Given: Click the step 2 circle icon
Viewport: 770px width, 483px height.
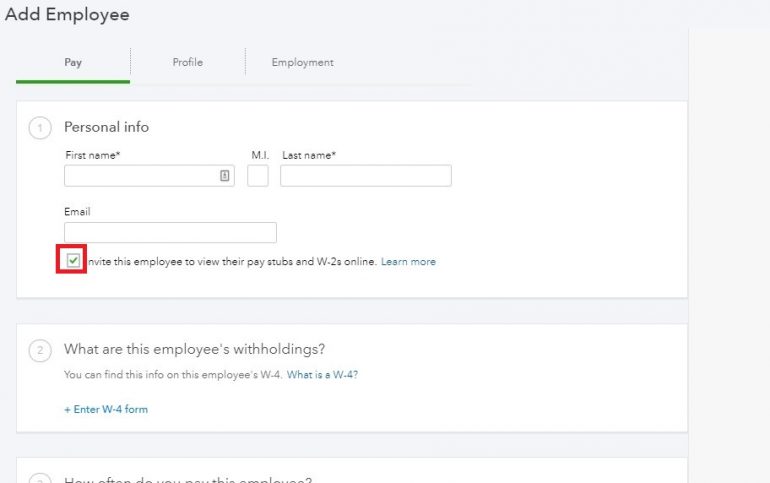Looking at the screenshot, I should pyautogui.click(x=41, y=350).
